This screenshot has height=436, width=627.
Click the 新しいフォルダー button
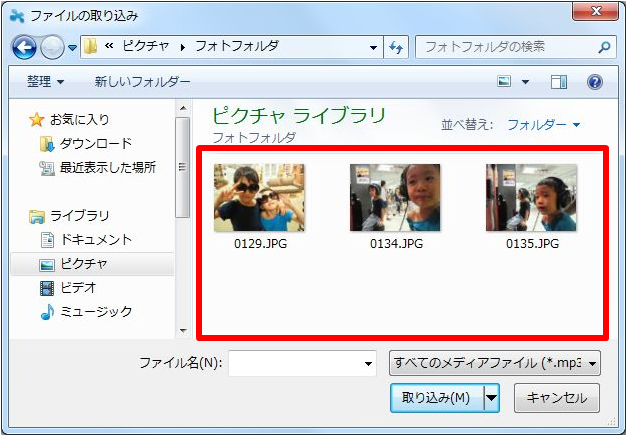[142, 81]
